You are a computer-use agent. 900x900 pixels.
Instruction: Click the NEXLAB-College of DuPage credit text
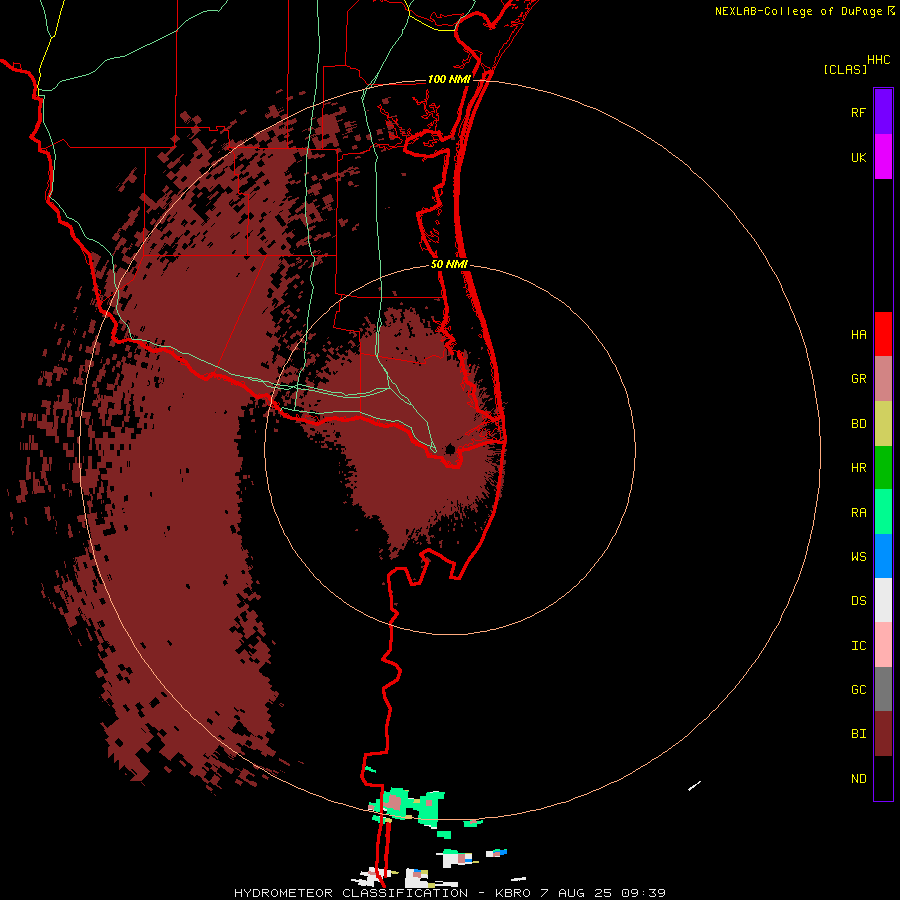pyautogui.click(x=799, y=11)
